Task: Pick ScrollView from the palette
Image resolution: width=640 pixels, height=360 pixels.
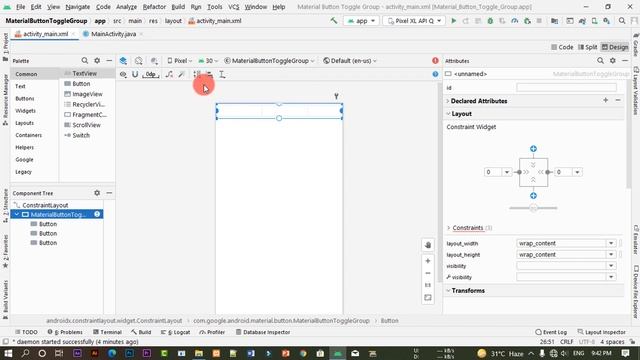Action: (86, 125)
